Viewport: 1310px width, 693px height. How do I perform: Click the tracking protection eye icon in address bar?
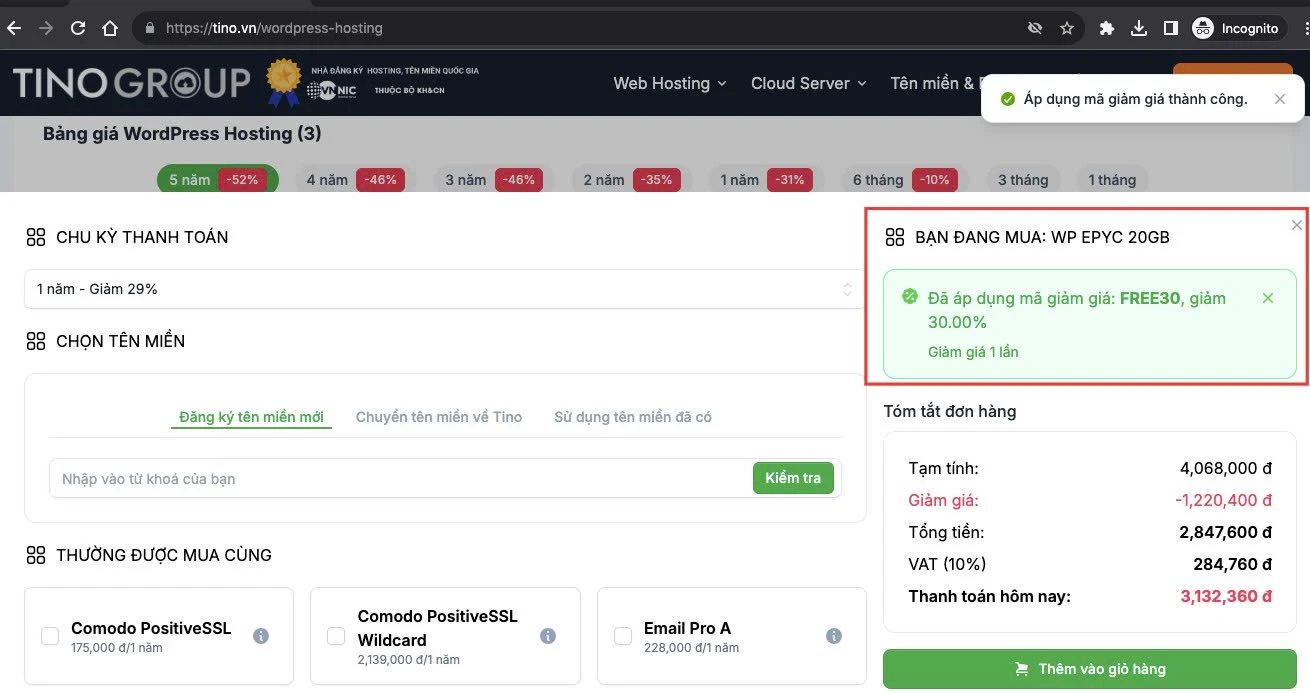(x=1035, y=28)
